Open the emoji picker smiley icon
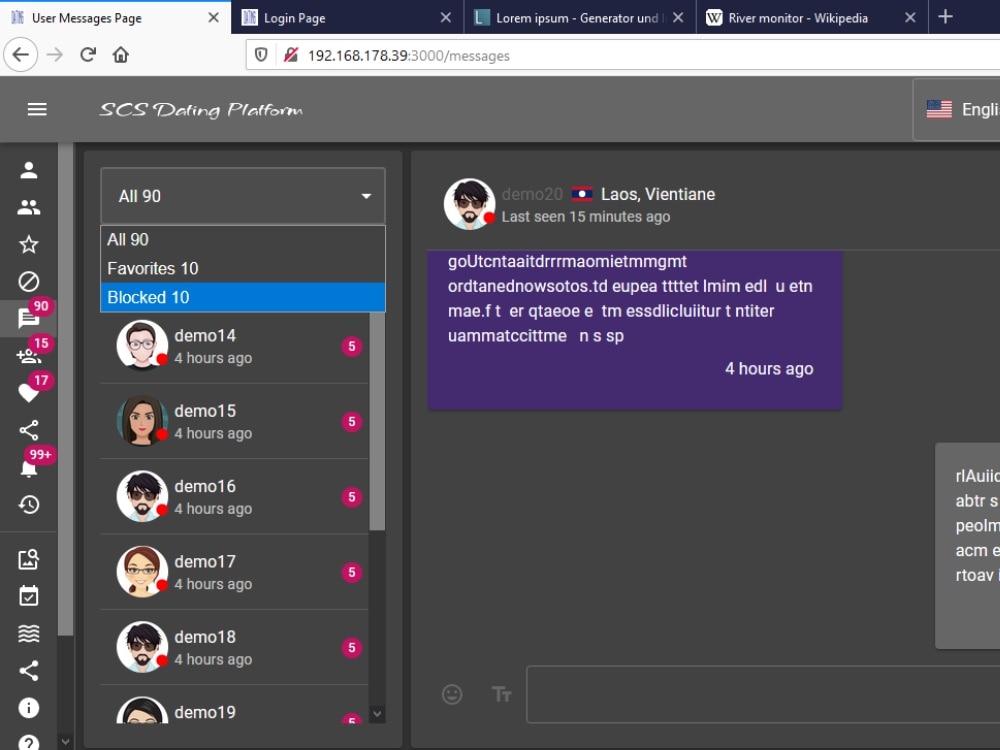 point(452,694)
